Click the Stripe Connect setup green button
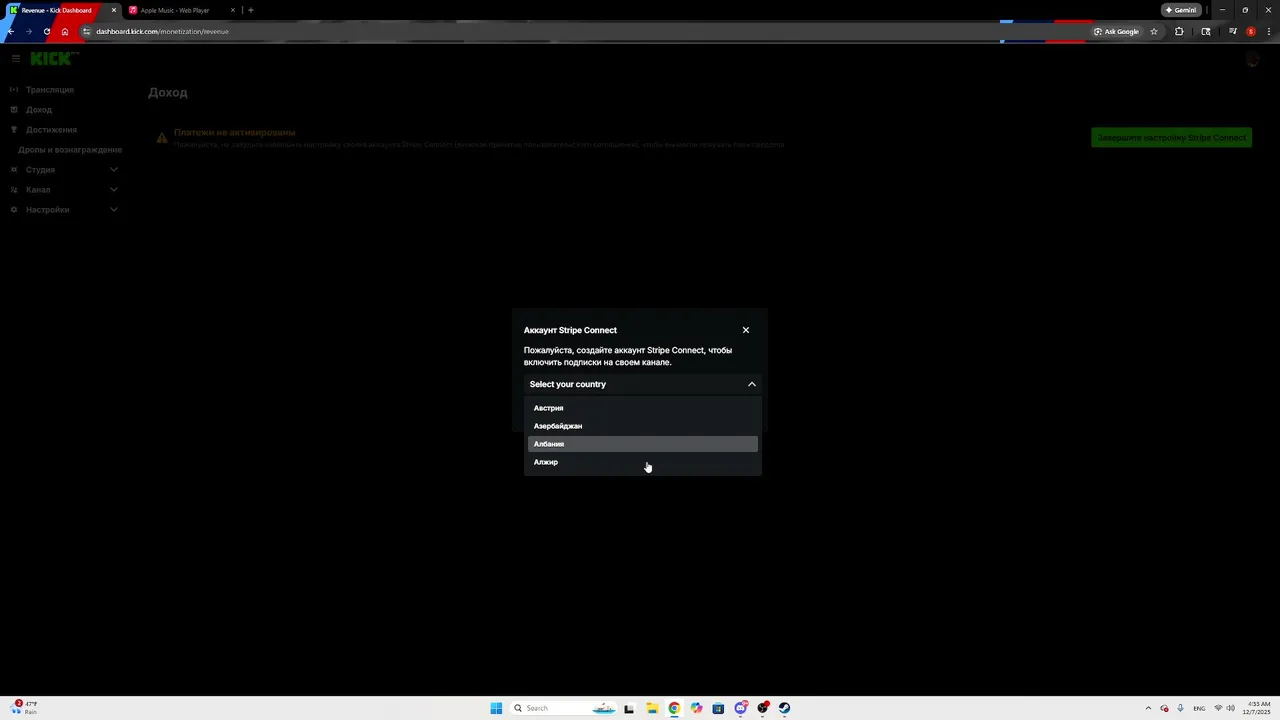The width and height of the screenshot is (1280, 720). (1171, 138)
